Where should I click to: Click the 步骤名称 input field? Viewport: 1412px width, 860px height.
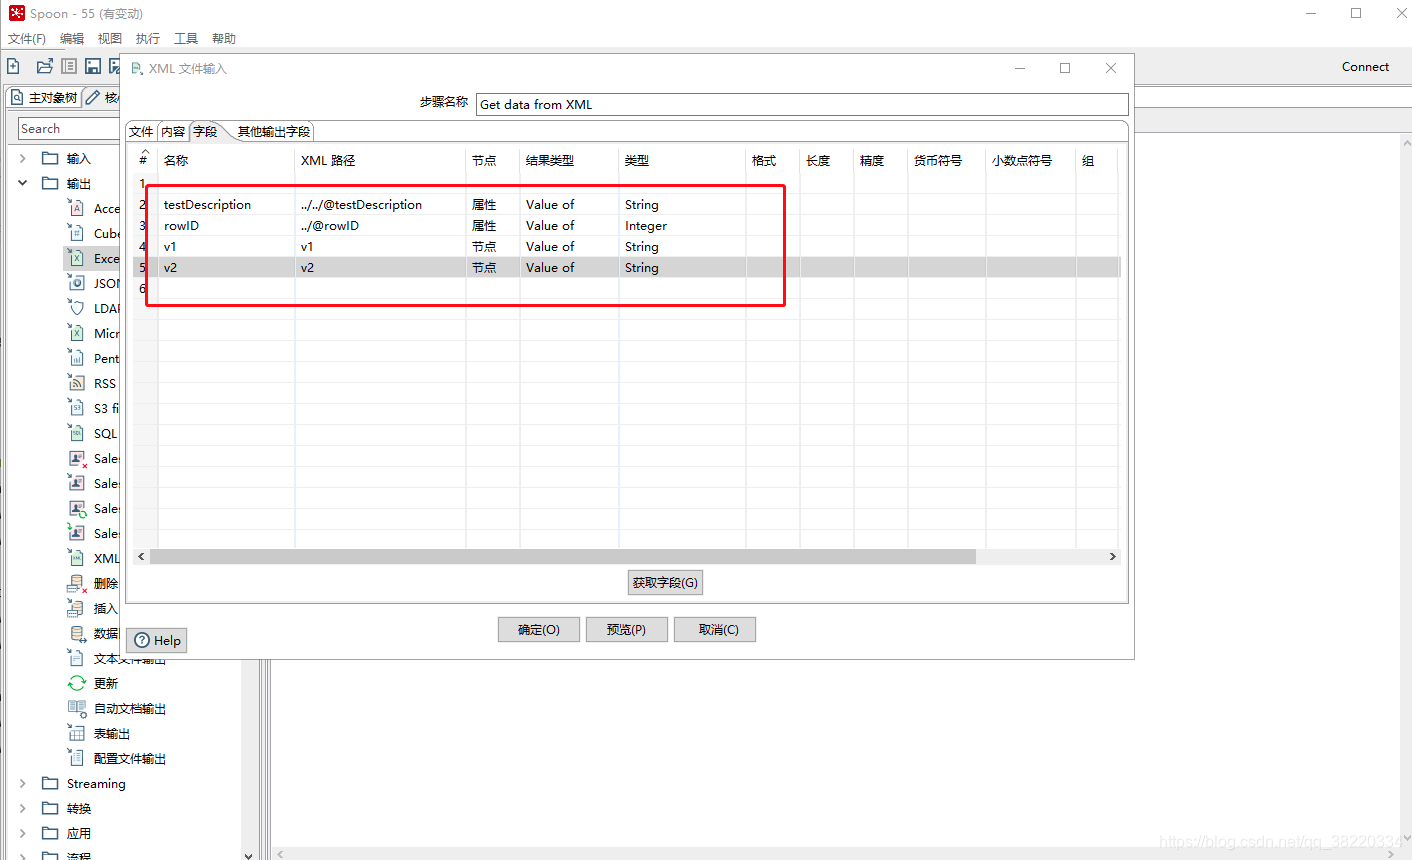click(802, 104)
